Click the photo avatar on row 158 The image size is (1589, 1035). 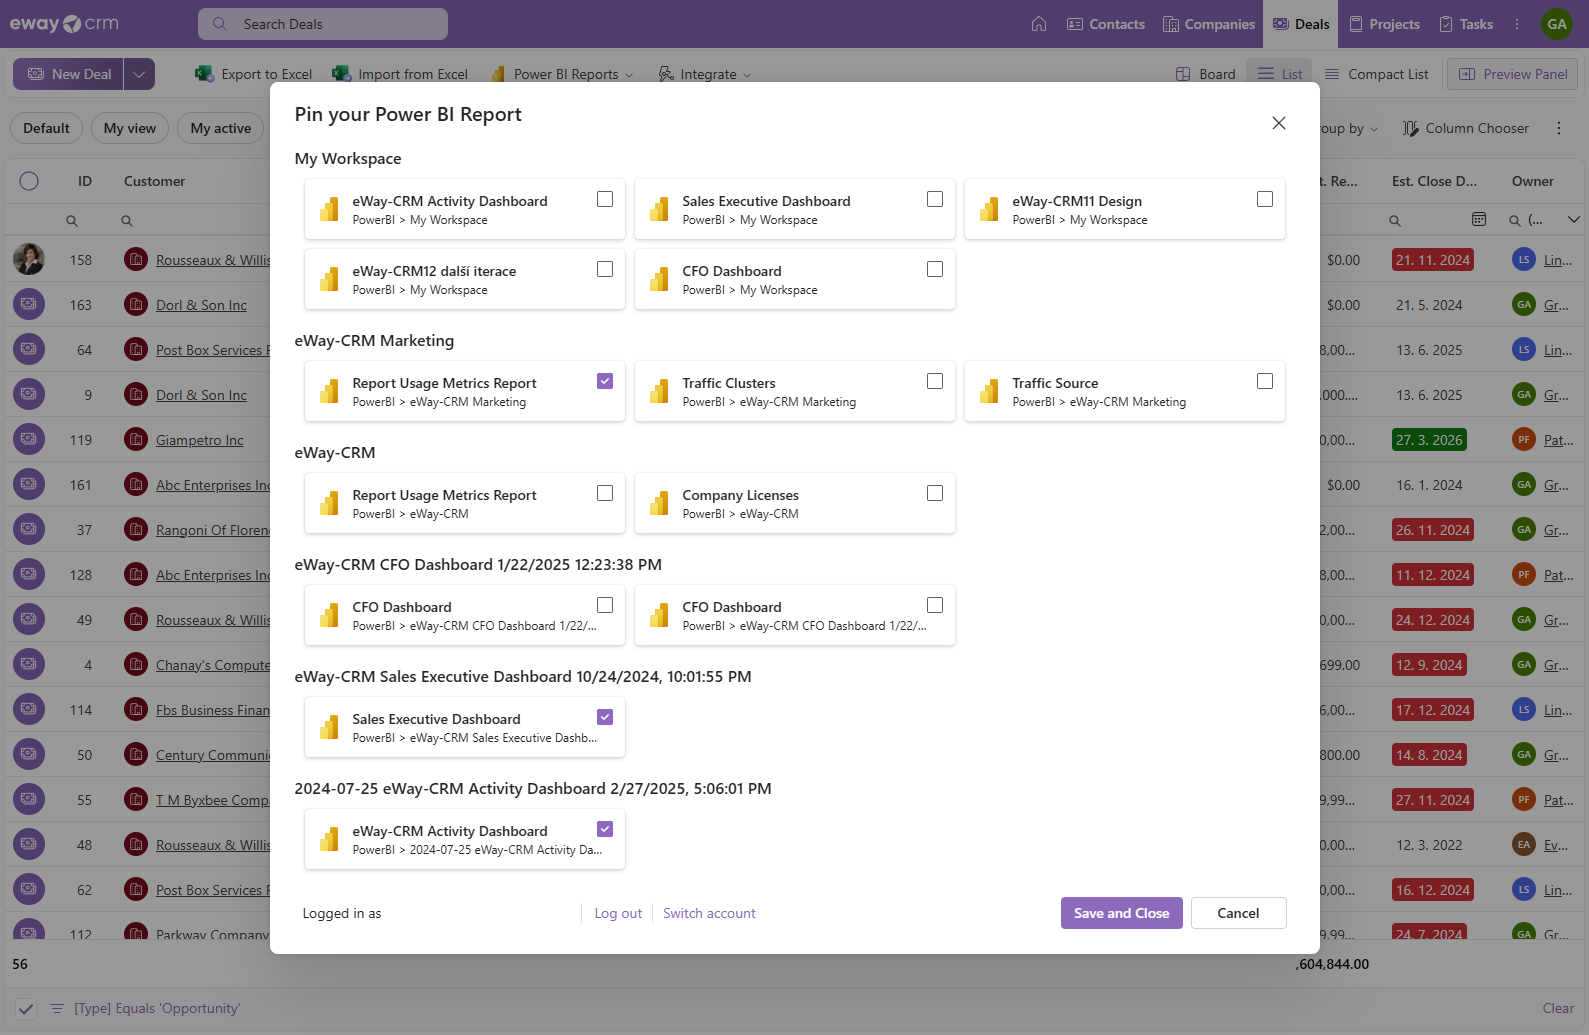pyautogui.click(x=29, y=259)
